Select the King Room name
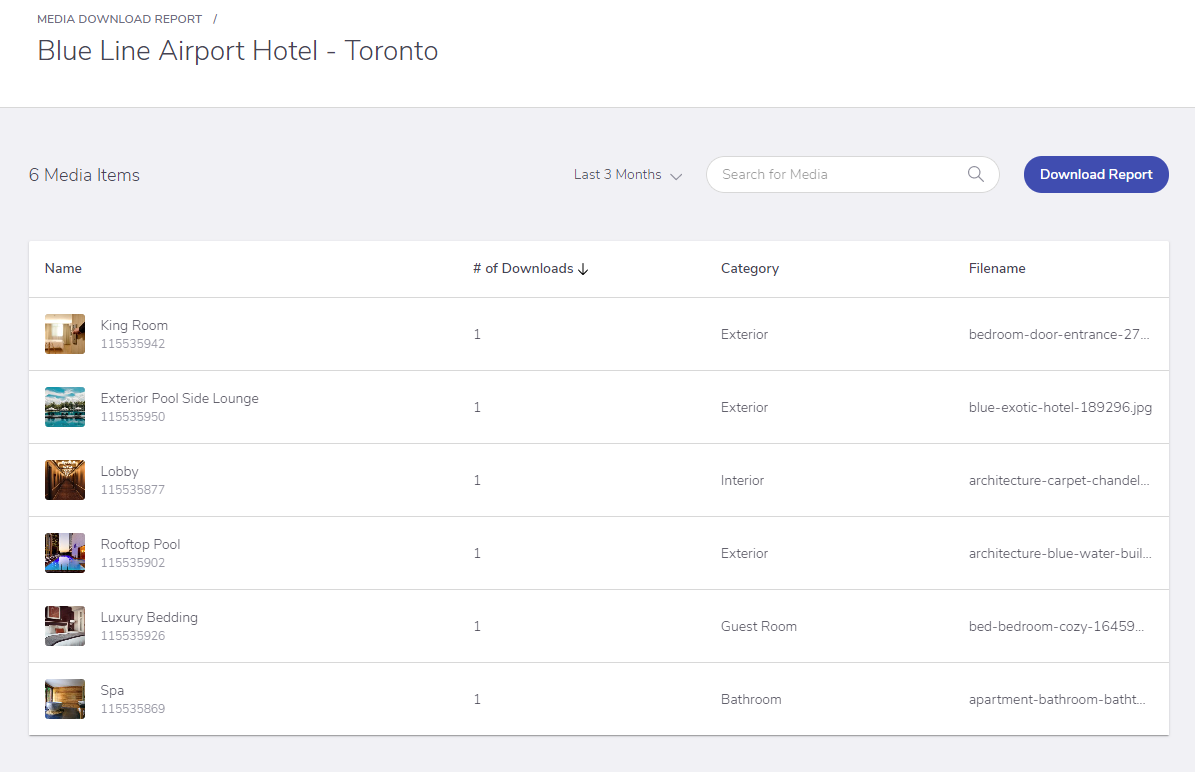 [134, 325]
